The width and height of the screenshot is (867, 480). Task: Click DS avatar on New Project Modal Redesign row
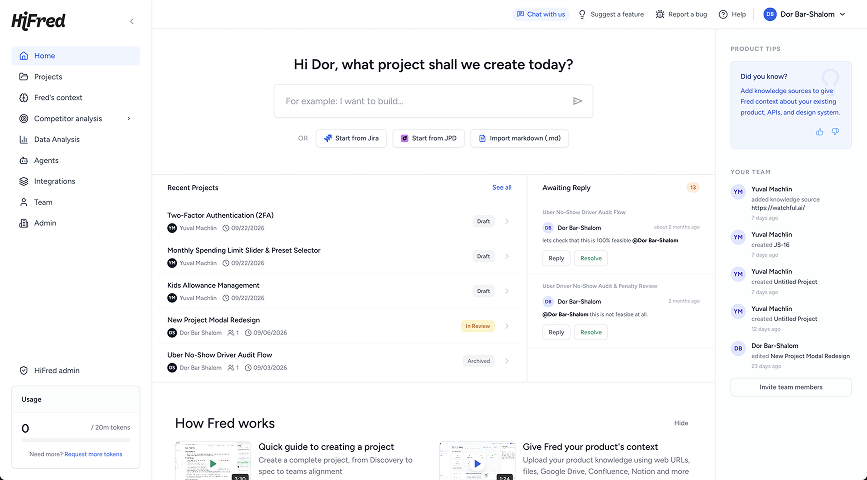pyautogui.click(x=172, y=333)
